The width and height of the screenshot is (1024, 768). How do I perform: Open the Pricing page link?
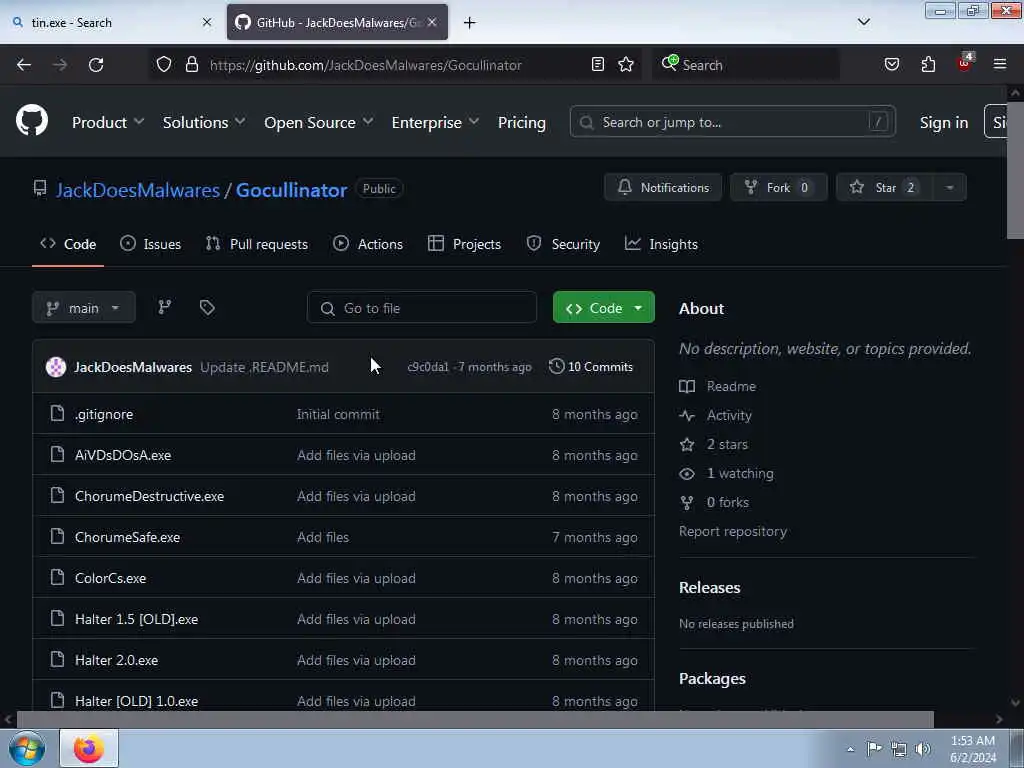[x=521, y=122]
